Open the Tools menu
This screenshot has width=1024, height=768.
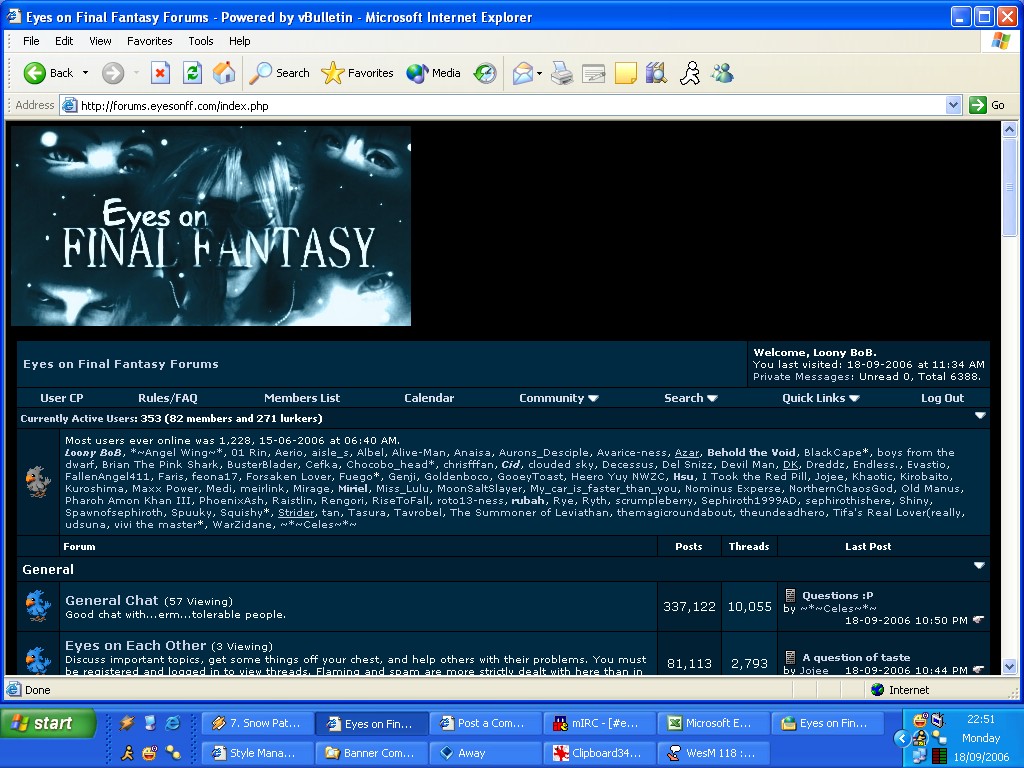tap(200, 40)
